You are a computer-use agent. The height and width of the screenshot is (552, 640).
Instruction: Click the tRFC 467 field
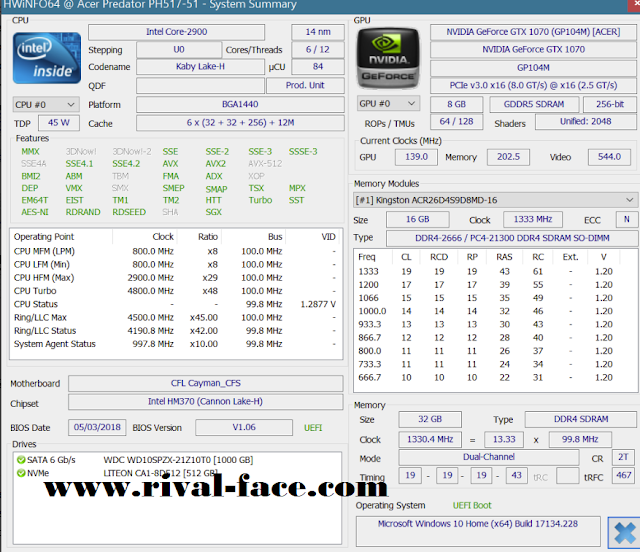pyautogui.click(x=623, y=476)
